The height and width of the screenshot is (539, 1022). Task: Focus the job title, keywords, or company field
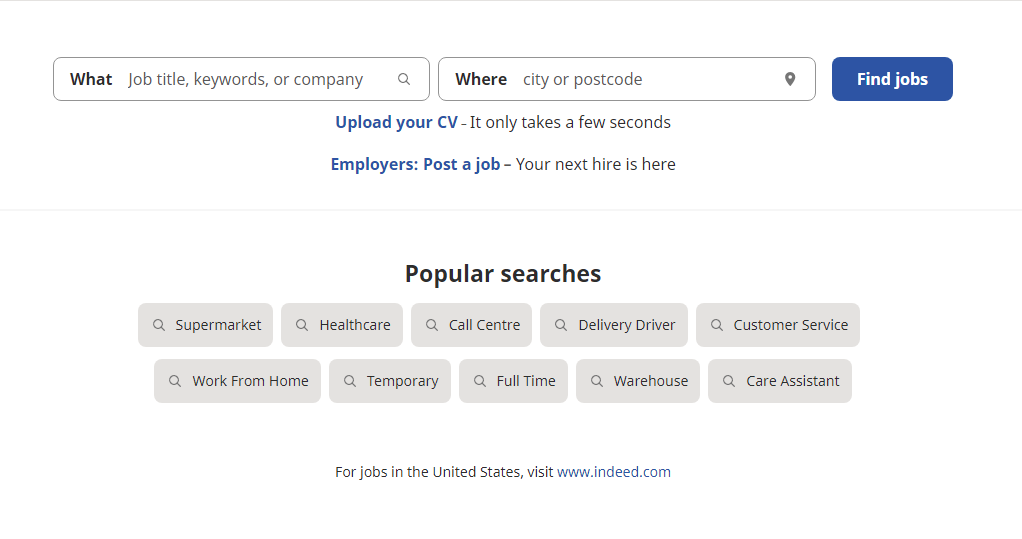(x=250, y=79)
